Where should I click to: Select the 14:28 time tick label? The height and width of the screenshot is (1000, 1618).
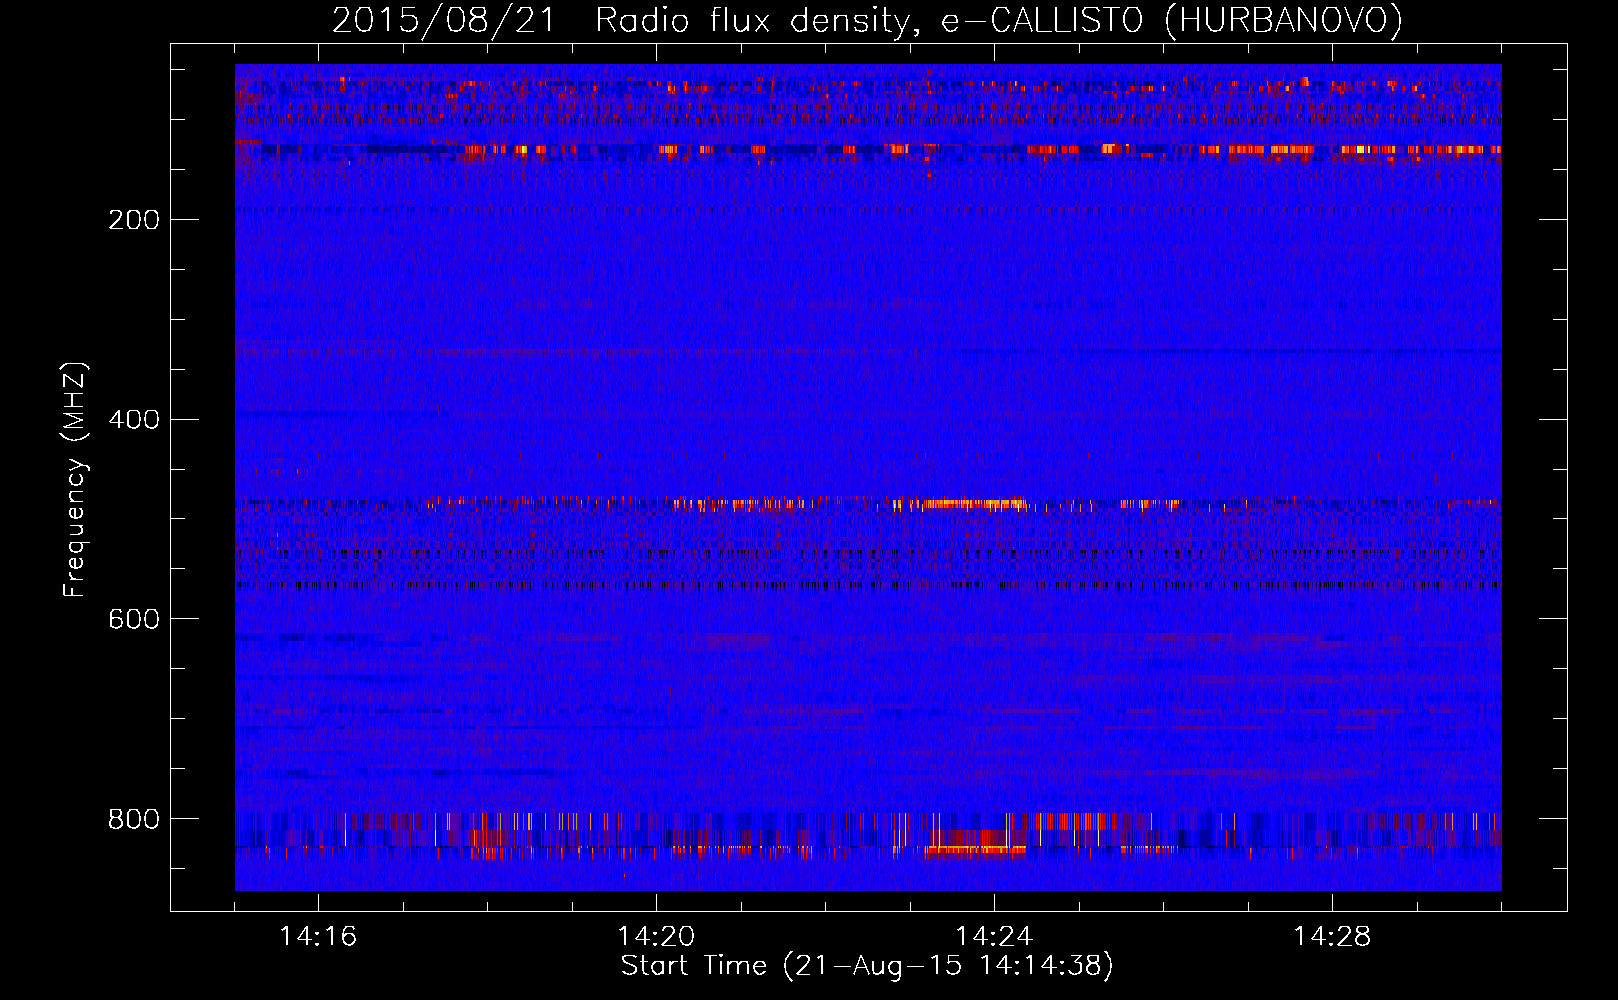pos(1332,937)
